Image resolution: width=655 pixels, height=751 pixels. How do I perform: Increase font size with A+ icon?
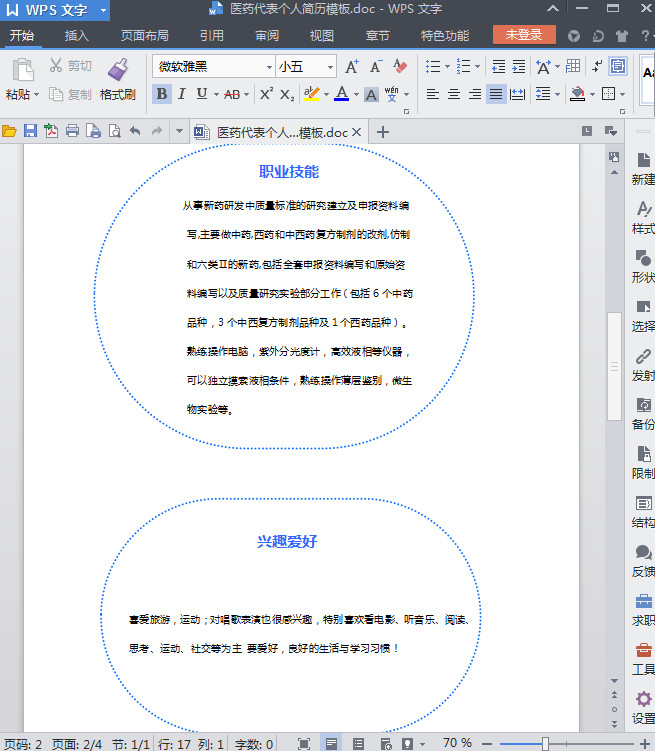(352, 67)
